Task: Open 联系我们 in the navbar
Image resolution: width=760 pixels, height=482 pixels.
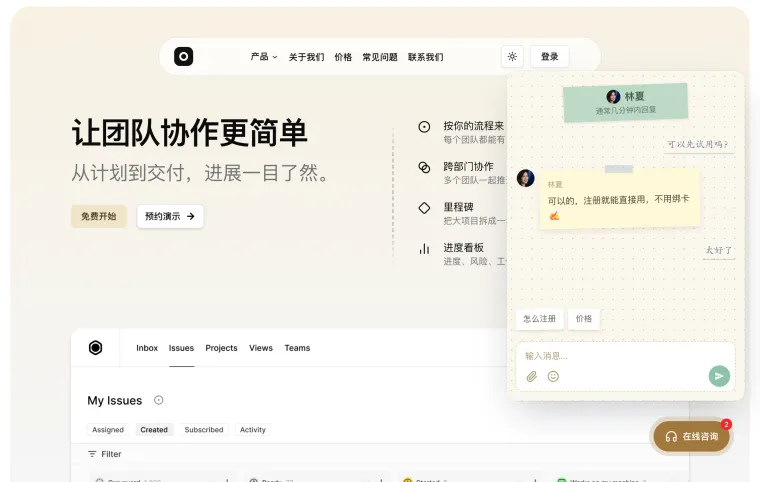Action: tap(426, 57)
